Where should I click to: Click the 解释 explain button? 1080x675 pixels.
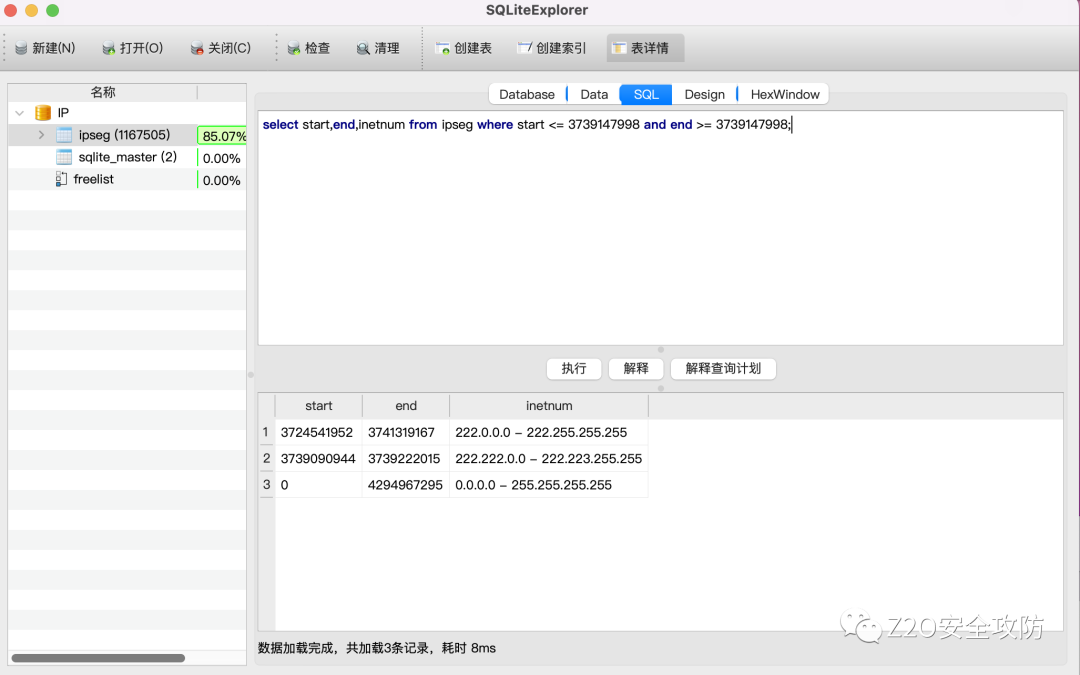636,368
